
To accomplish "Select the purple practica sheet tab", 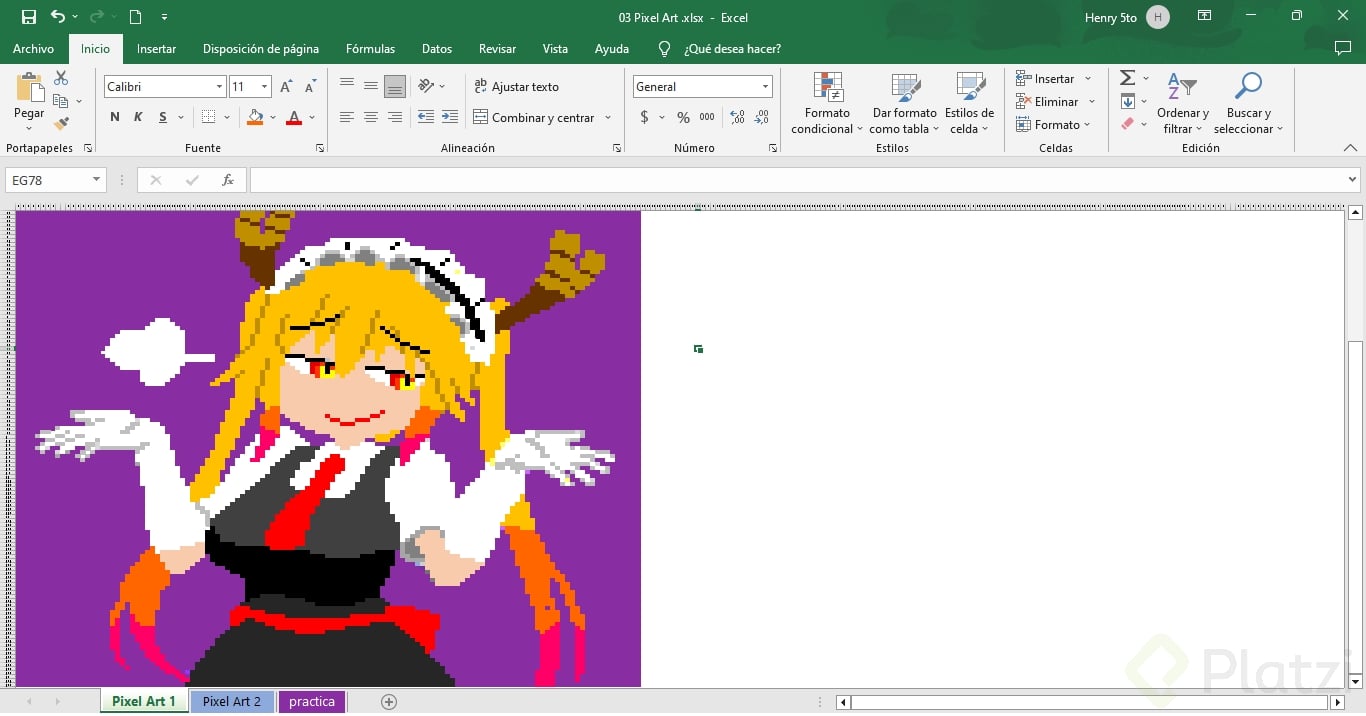I will tap(312, 701).
